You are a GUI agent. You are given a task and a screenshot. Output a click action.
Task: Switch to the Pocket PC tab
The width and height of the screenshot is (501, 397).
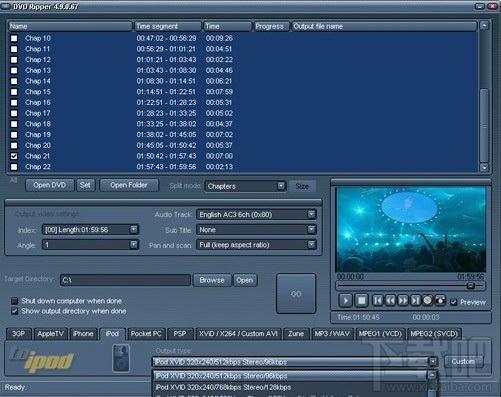[146, 334]
